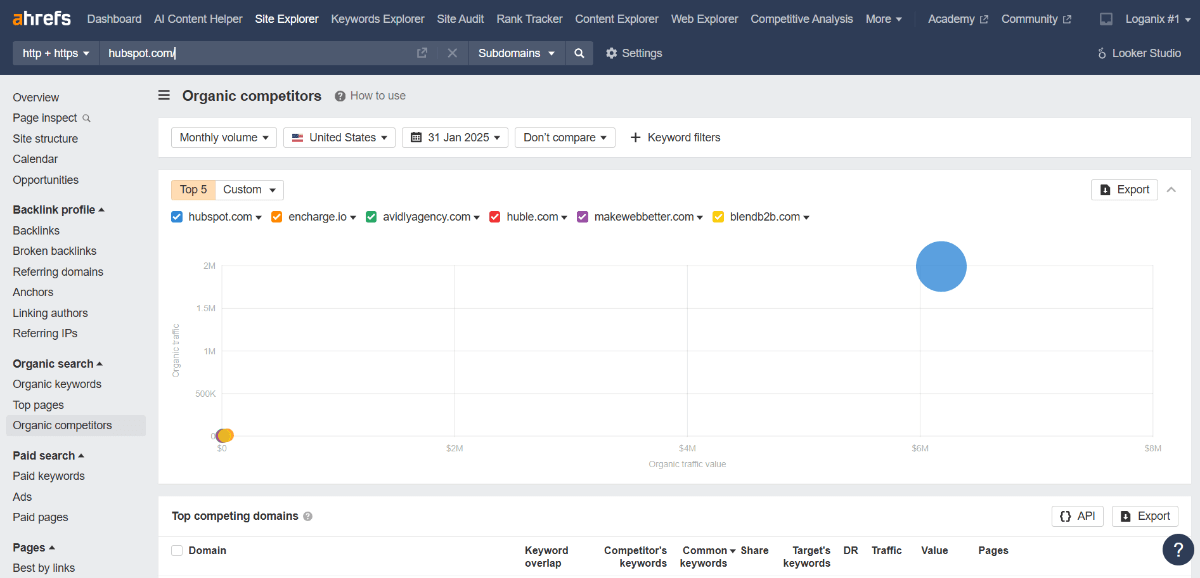Click the Ahrefs logo
The height and width of the screenshot is (578, 1200).
pos(43,19)
